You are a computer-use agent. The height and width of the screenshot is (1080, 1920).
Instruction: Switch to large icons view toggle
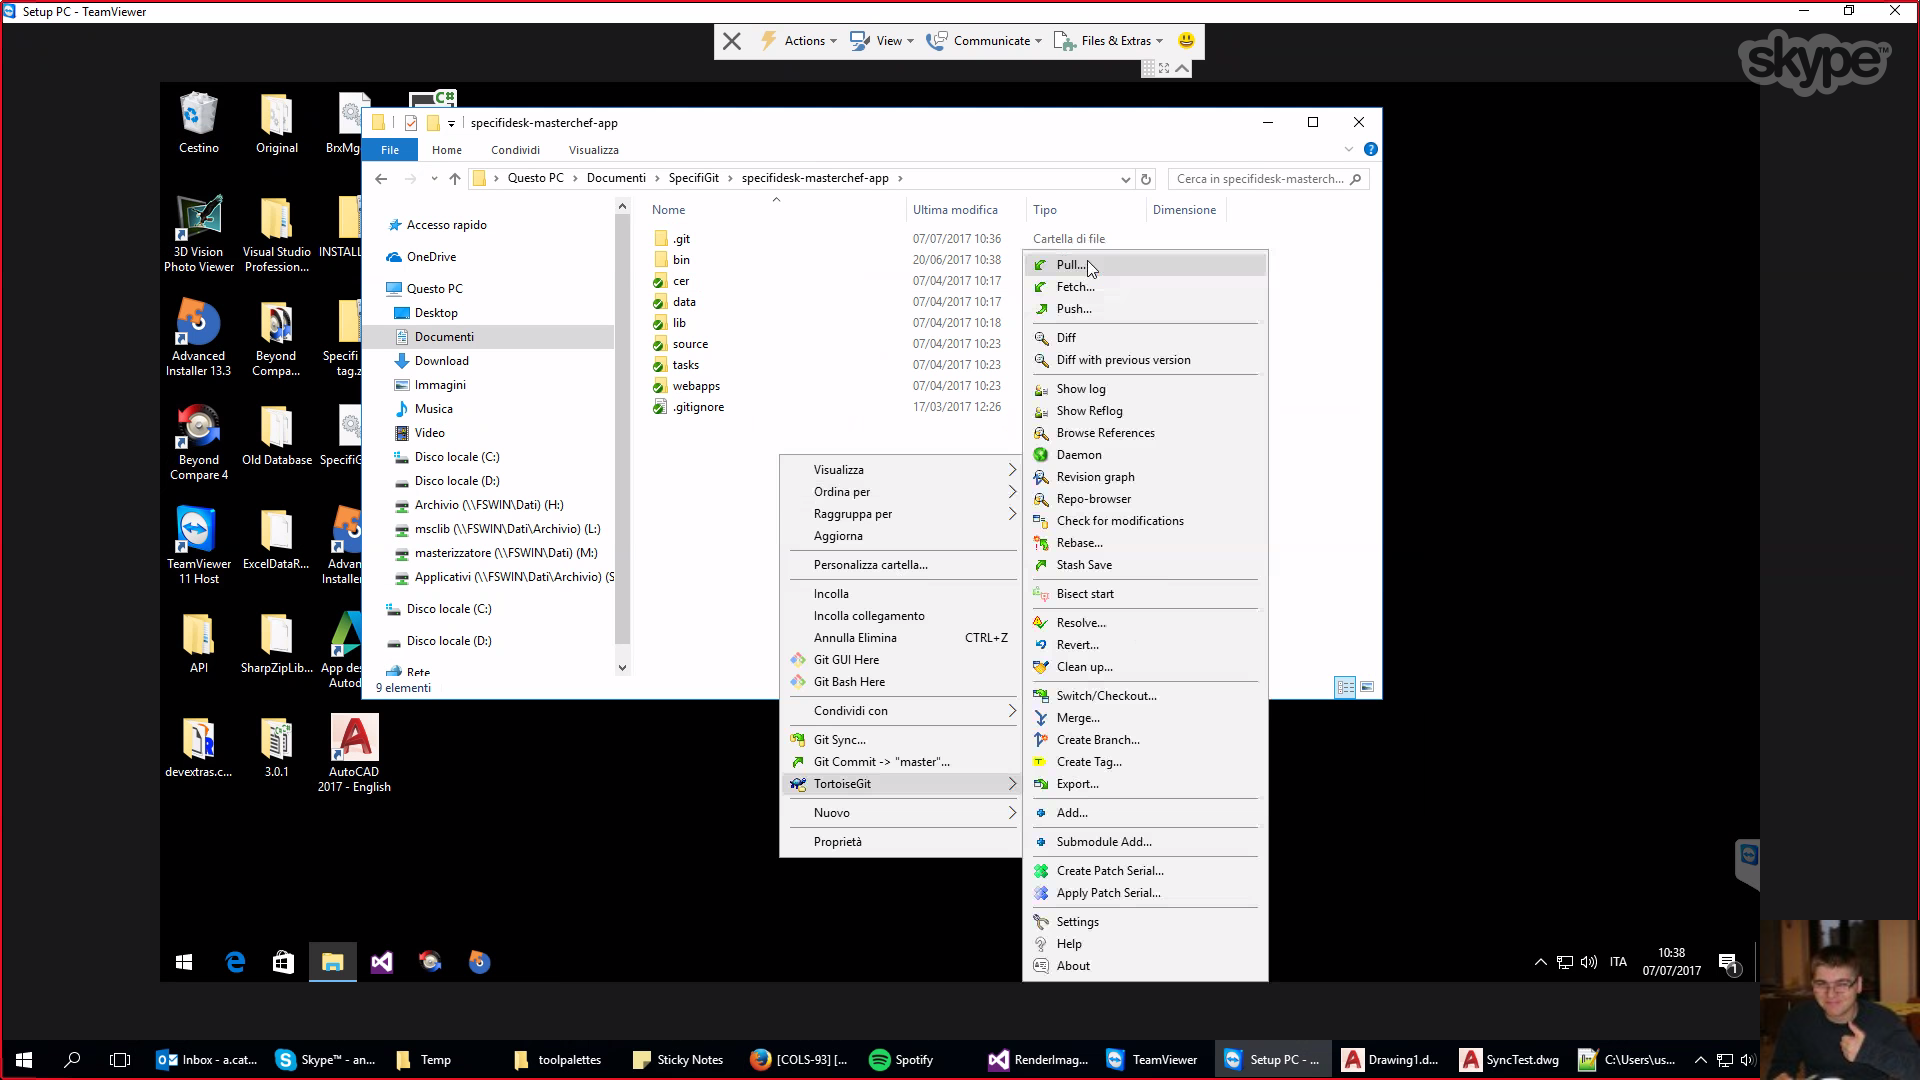pyautogui.click(x=1367, y=687)
